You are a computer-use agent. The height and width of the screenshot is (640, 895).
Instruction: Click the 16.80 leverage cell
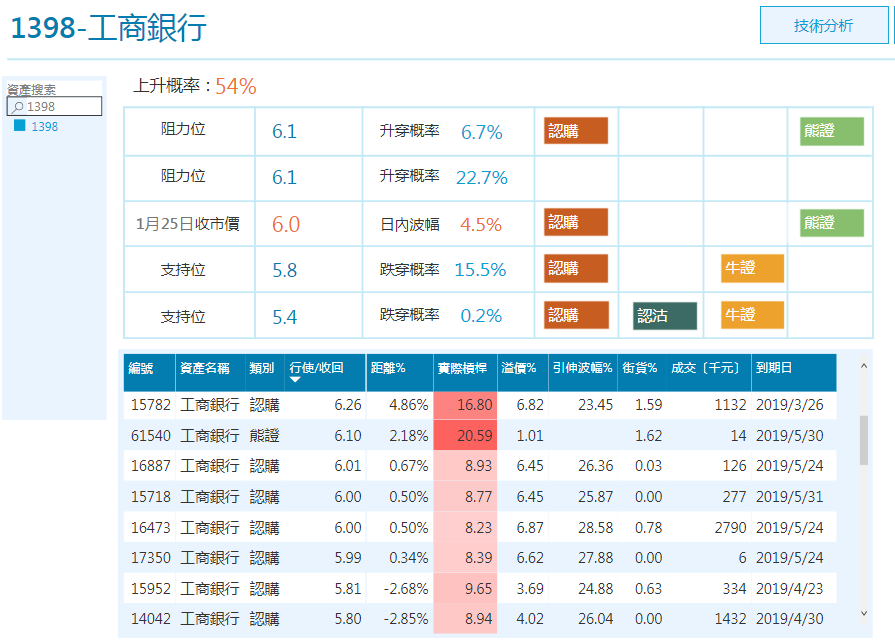[x=465, y=405]
